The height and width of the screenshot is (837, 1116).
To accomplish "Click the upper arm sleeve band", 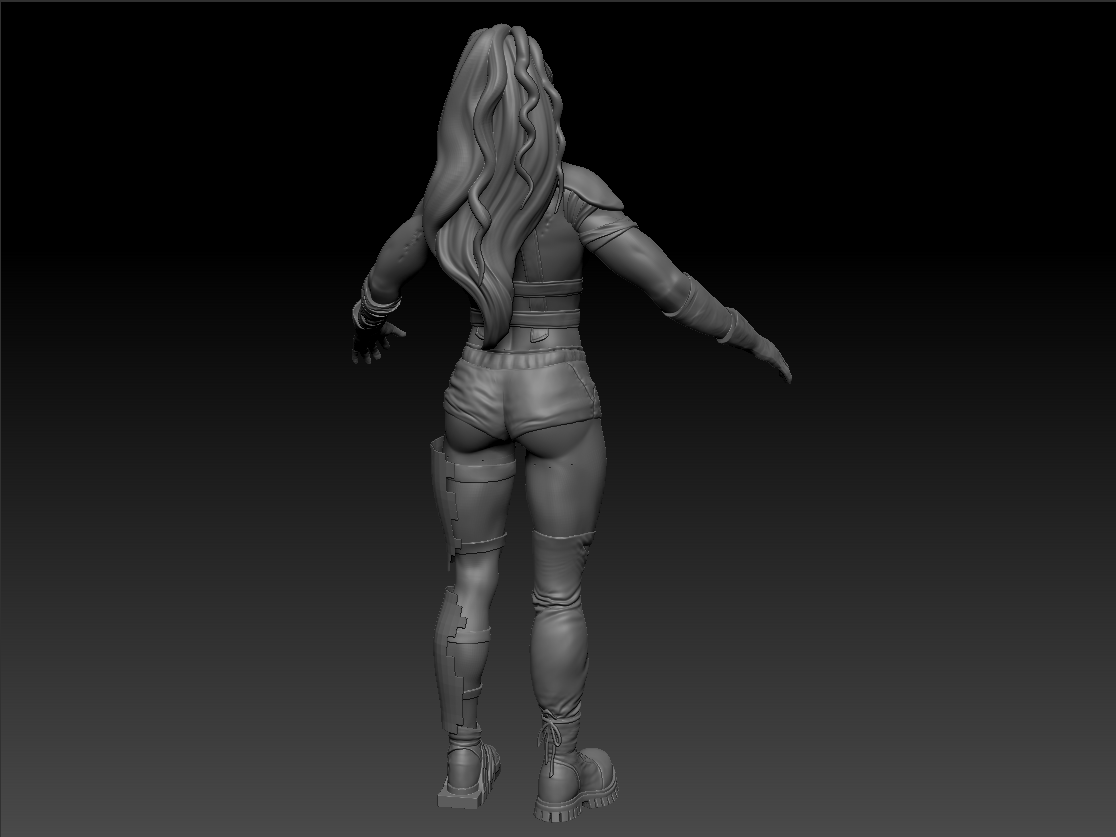I will tap(614, 240).
